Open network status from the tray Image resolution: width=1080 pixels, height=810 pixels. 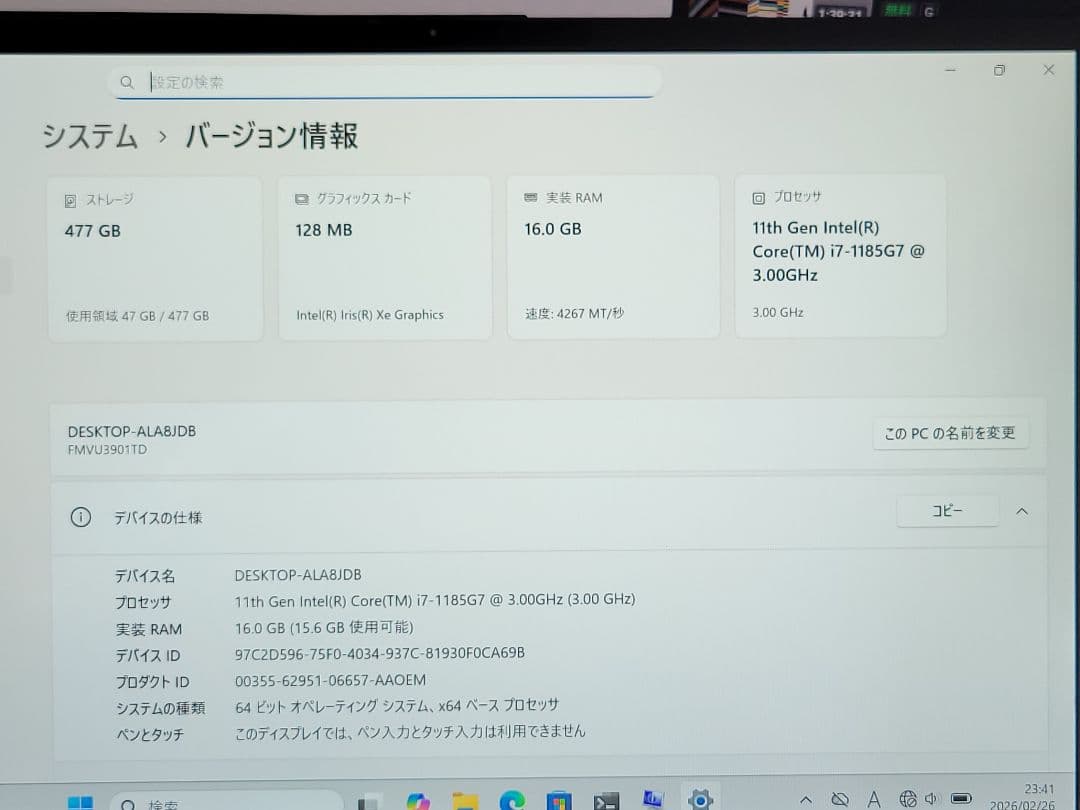coord(908,798)
